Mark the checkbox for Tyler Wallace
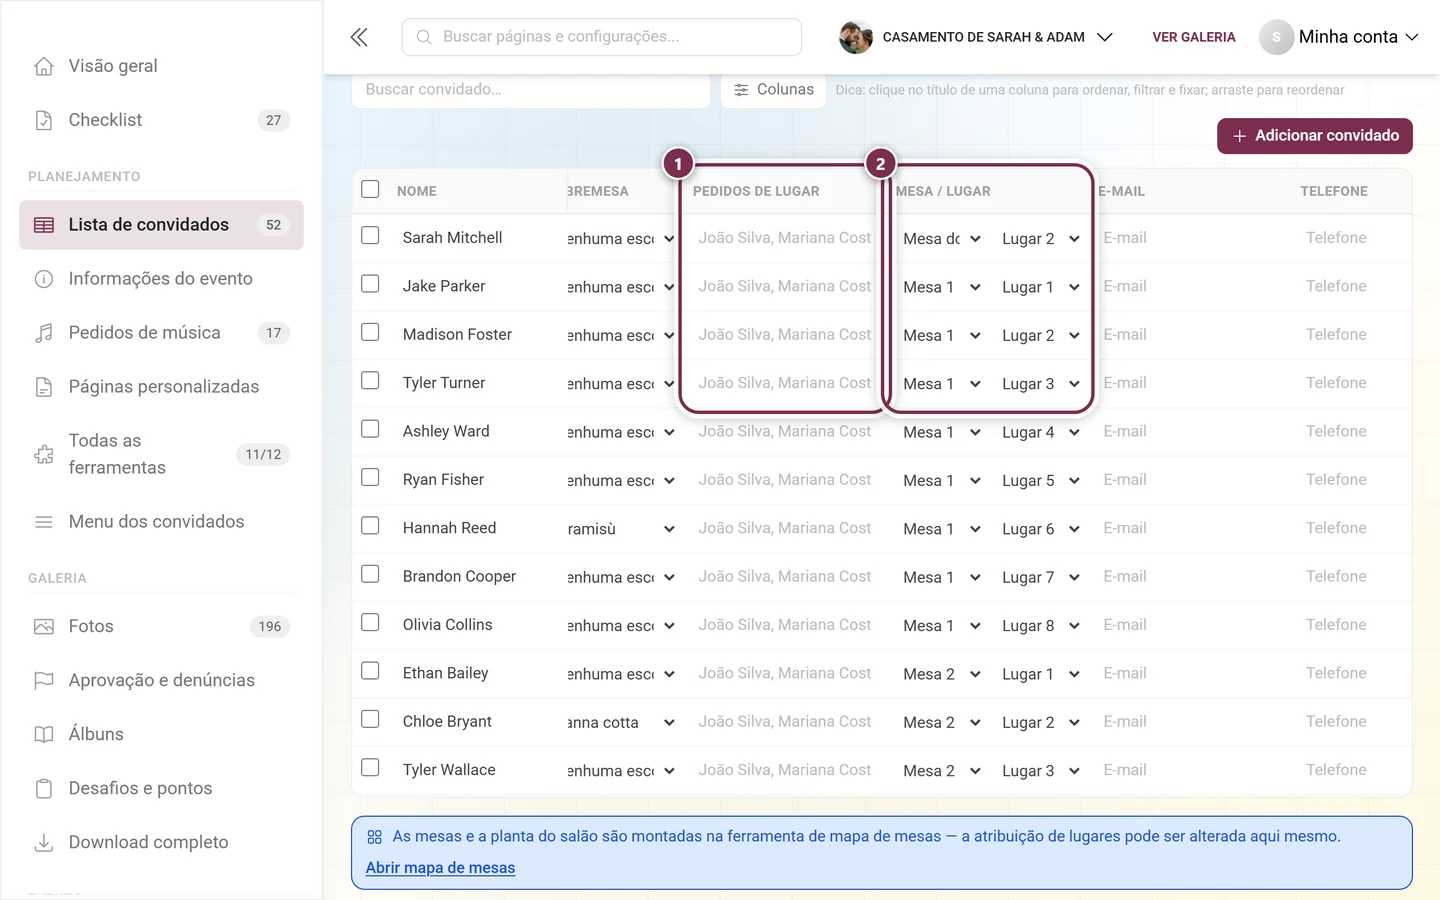 [x=370, y=768]
